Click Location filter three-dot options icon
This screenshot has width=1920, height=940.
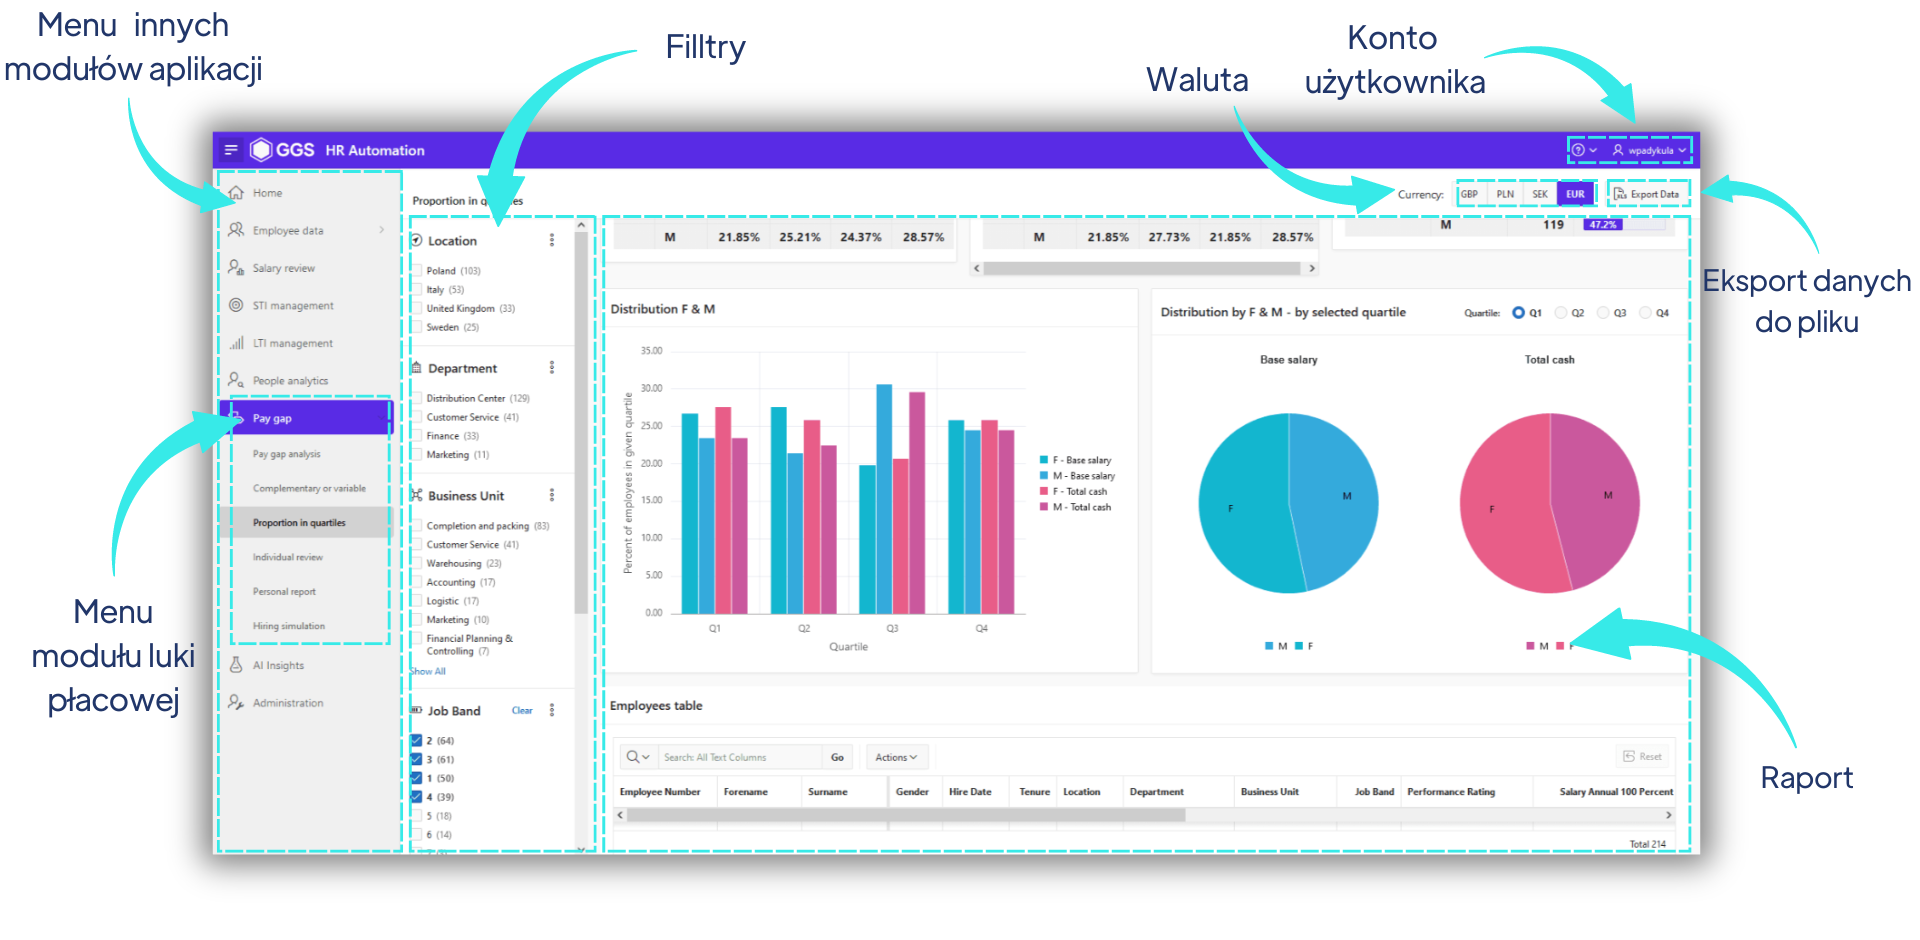[x=552, y=240]
